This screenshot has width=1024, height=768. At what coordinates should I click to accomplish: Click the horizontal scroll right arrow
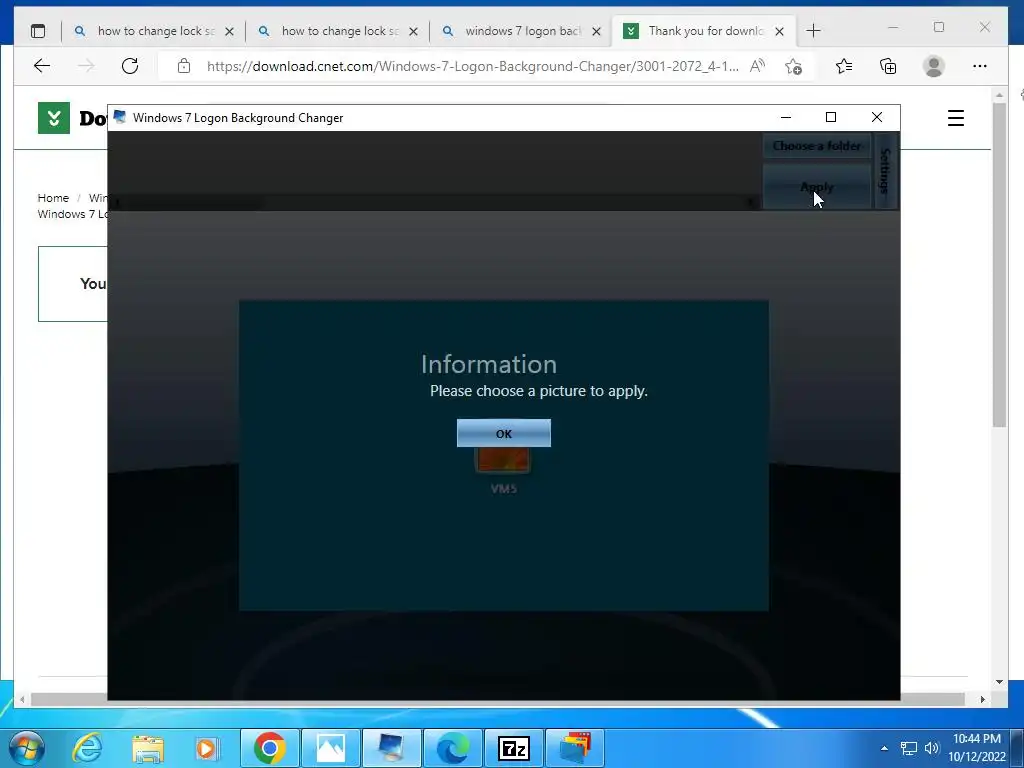pos(983,699)
